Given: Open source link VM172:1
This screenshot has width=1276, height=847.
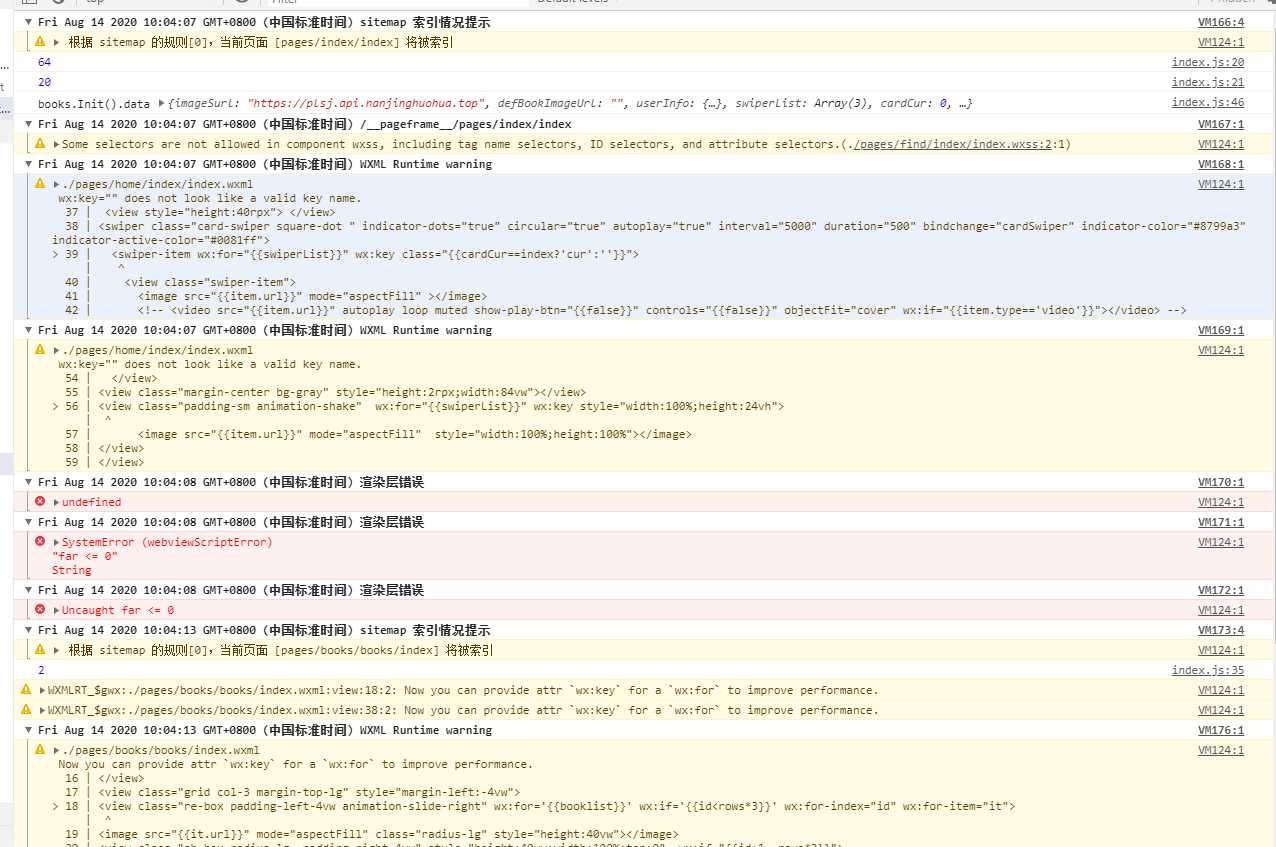Looking at the screenshot, I should pyautogui.click(x=1221, y=590).
